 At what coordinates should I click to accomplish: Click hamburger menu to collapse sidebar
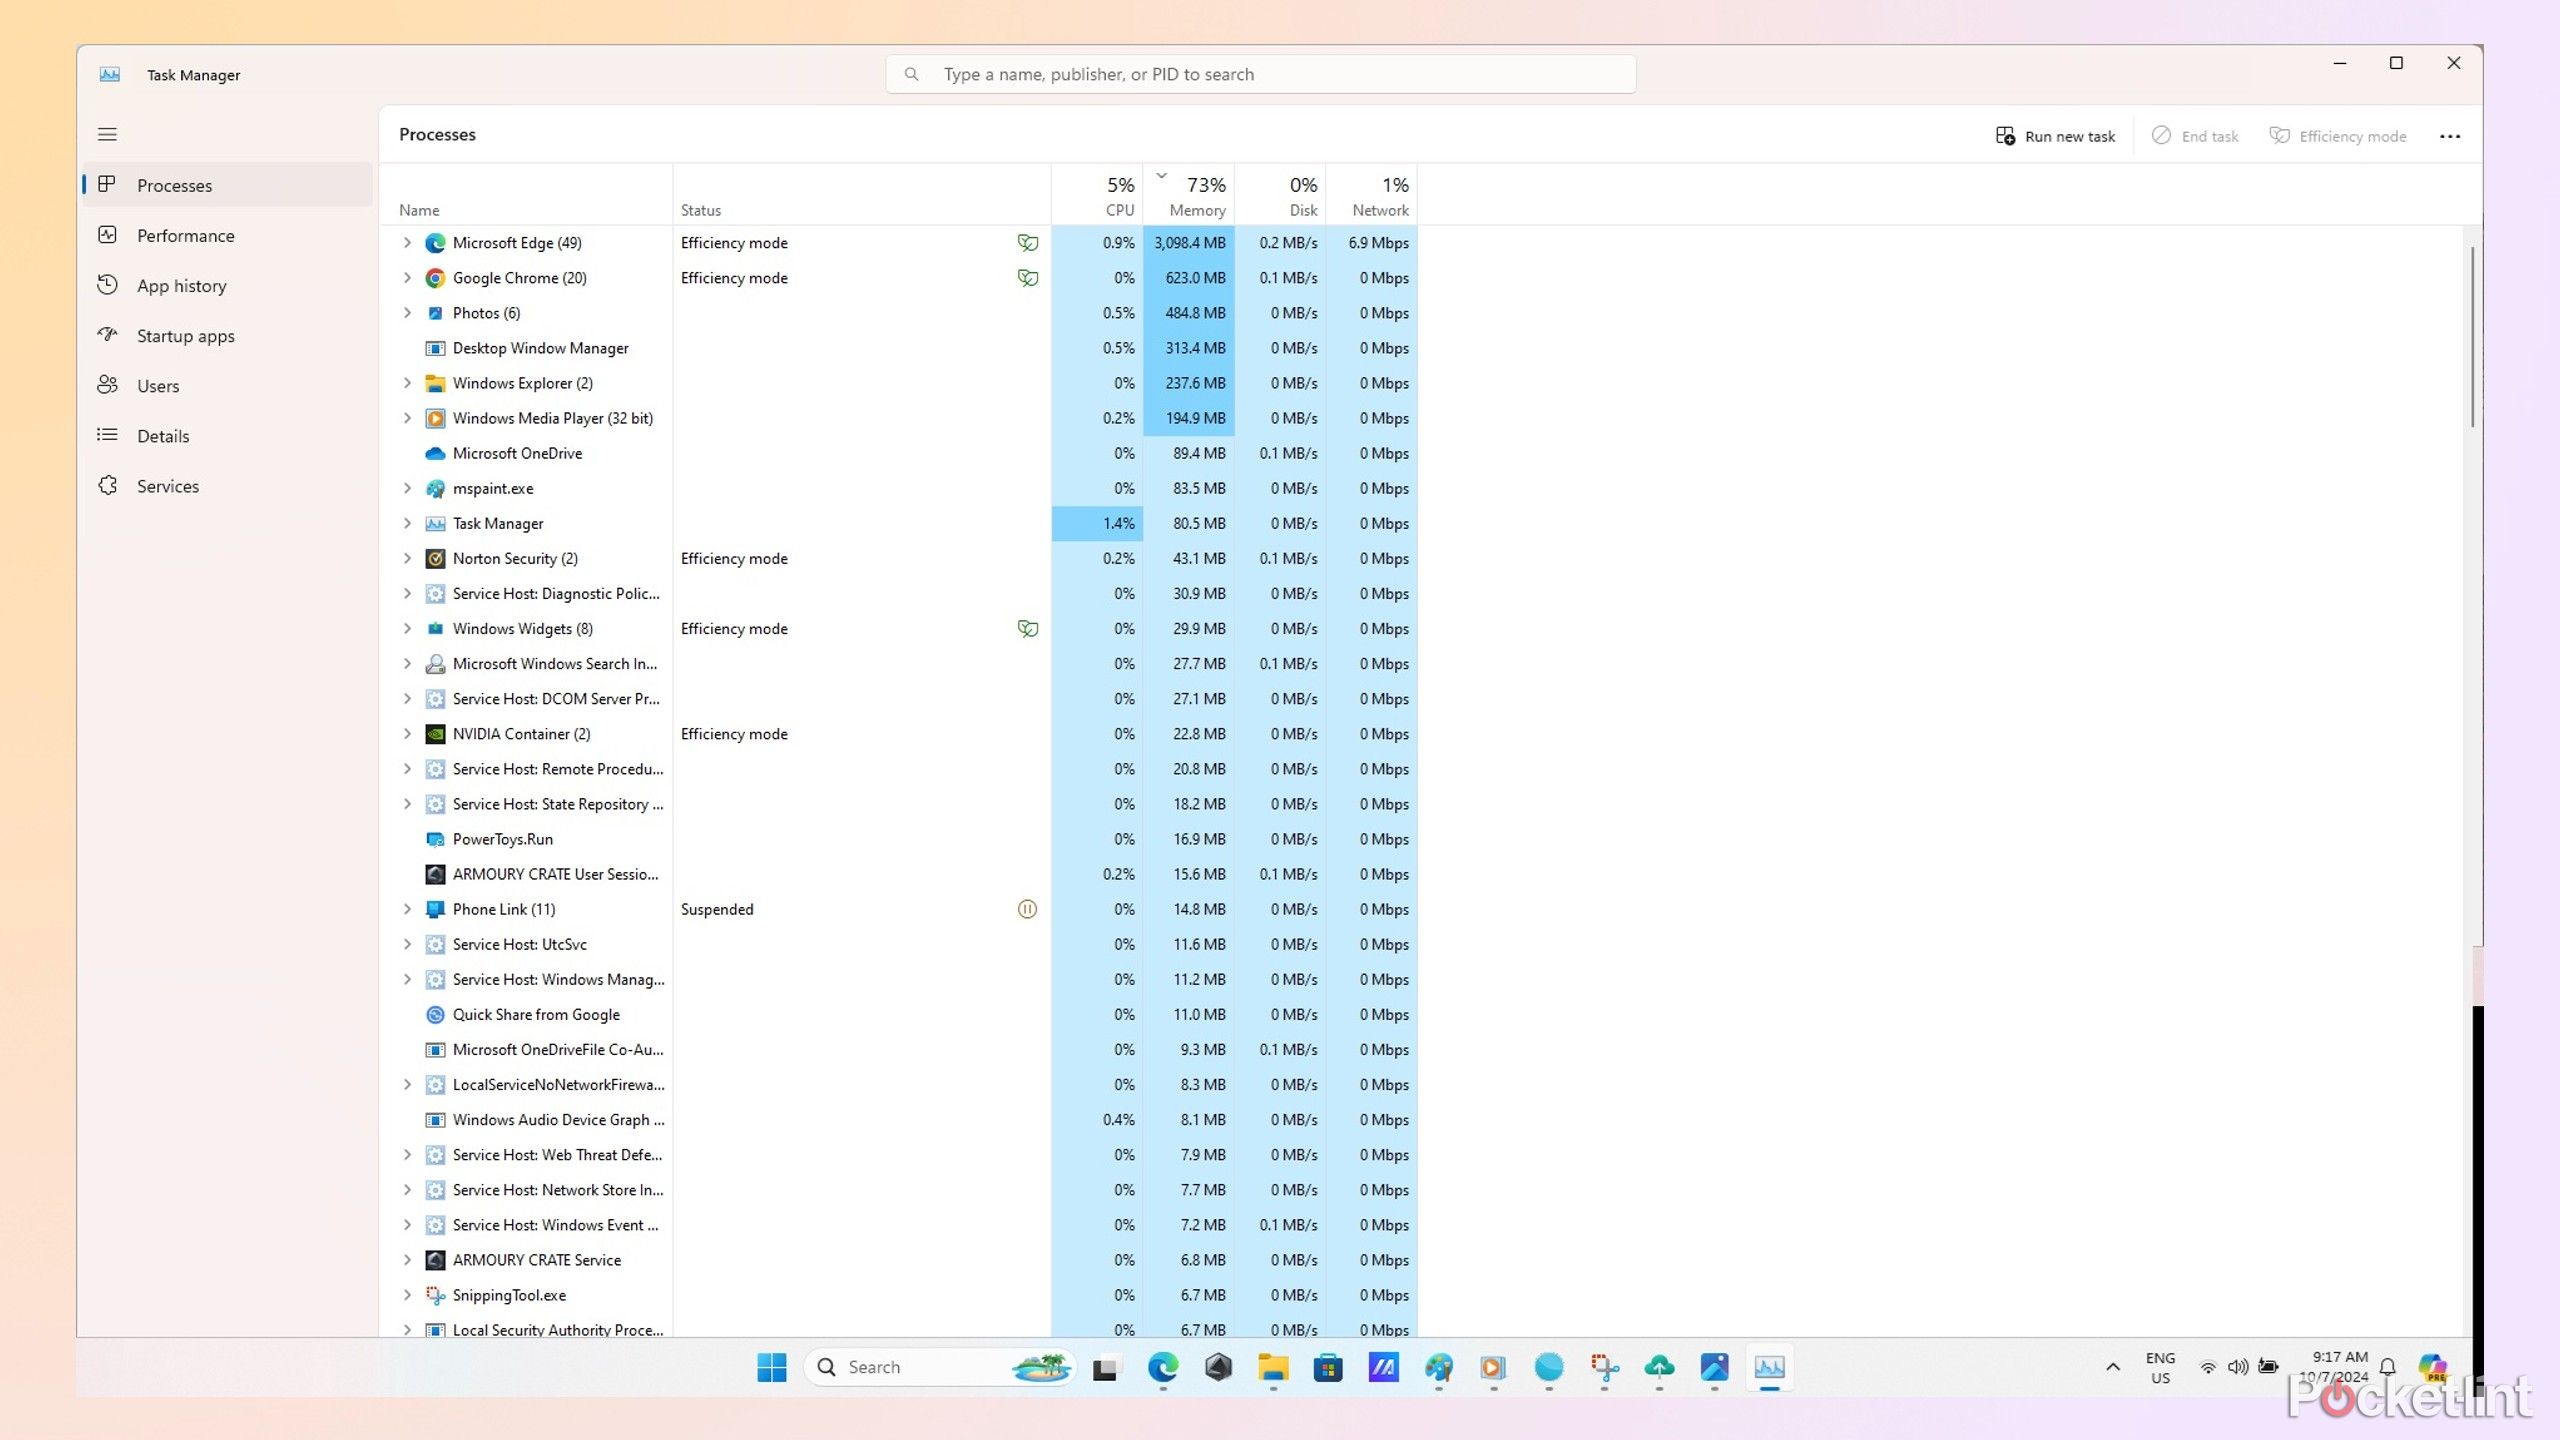[107, 132]
